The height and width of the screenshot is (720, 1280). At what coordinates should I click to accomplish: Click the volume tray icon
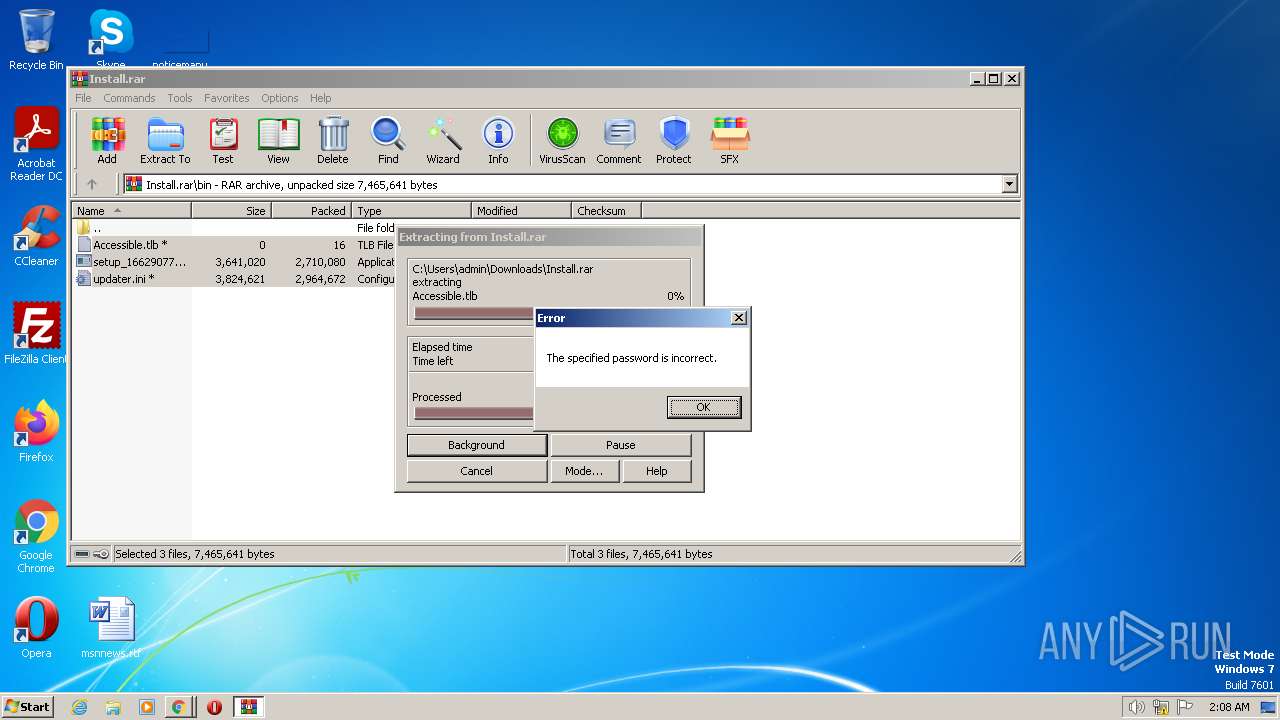click(x=1136, y=707)
